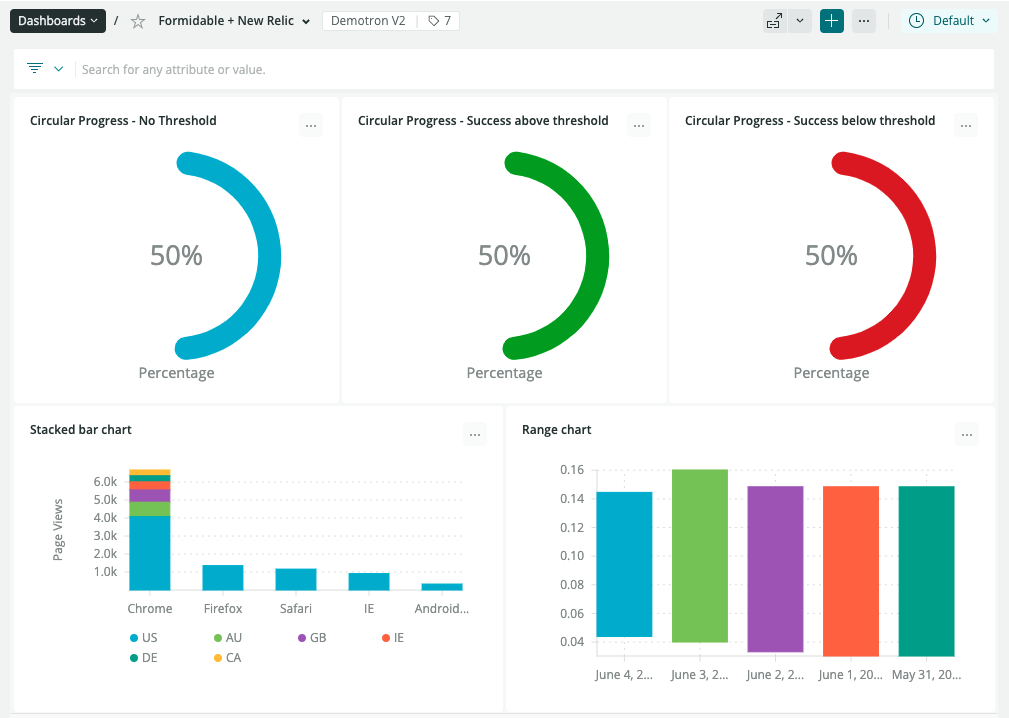Toggle the CA series in the legend
This screenshot has width=1009, height=718.
click(227, 658)
